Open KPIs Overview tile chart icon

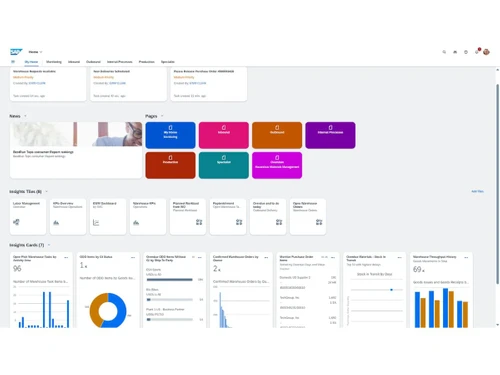coord(56,222)
